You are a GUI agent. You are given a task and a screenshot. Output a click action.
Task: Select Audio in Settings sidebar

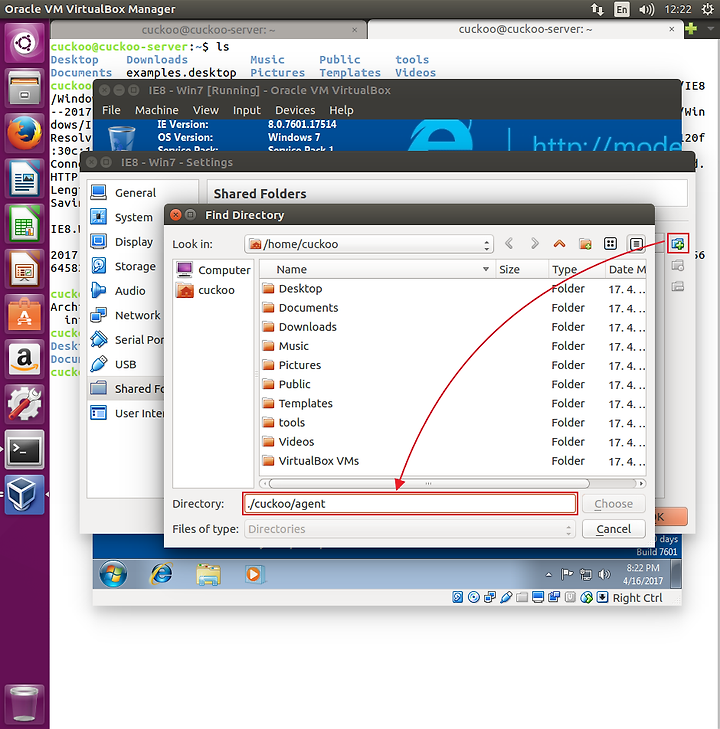[130, 291]
